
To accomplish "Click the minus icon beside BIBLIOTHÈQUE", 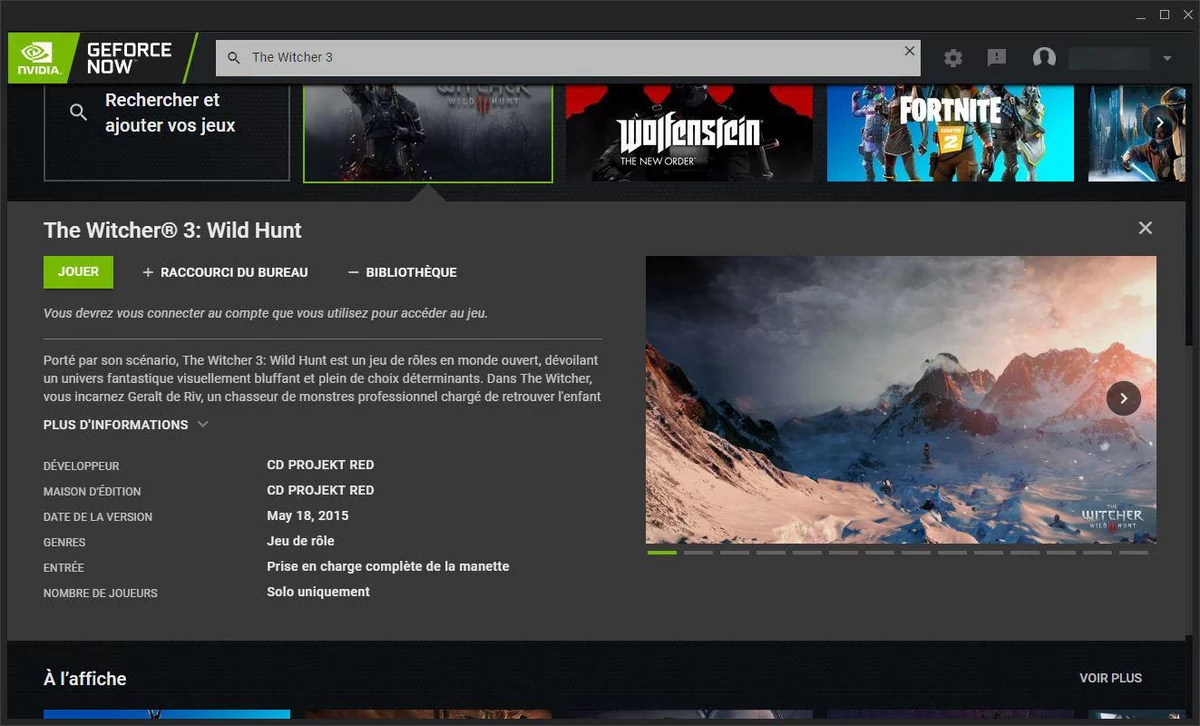I will [353, 272].
